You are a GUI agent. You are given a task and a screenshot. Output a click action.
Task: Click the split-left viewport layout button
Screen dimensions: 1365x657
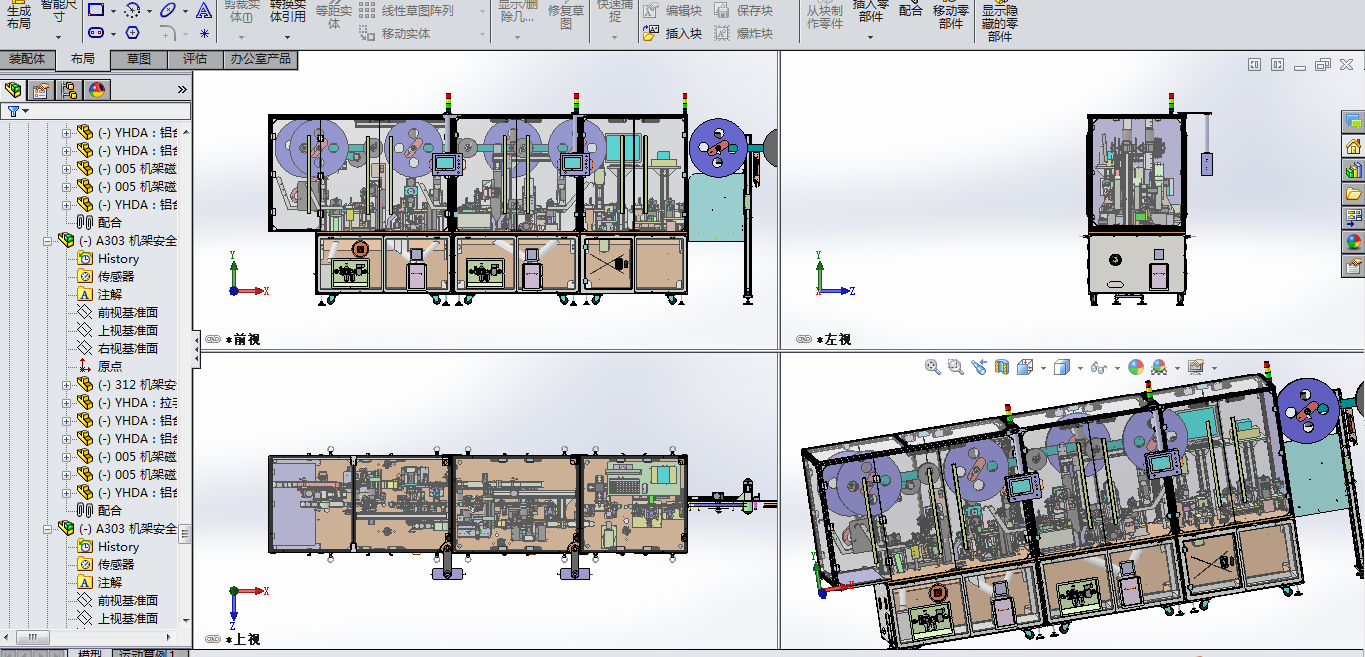[x=1254, y=65]
